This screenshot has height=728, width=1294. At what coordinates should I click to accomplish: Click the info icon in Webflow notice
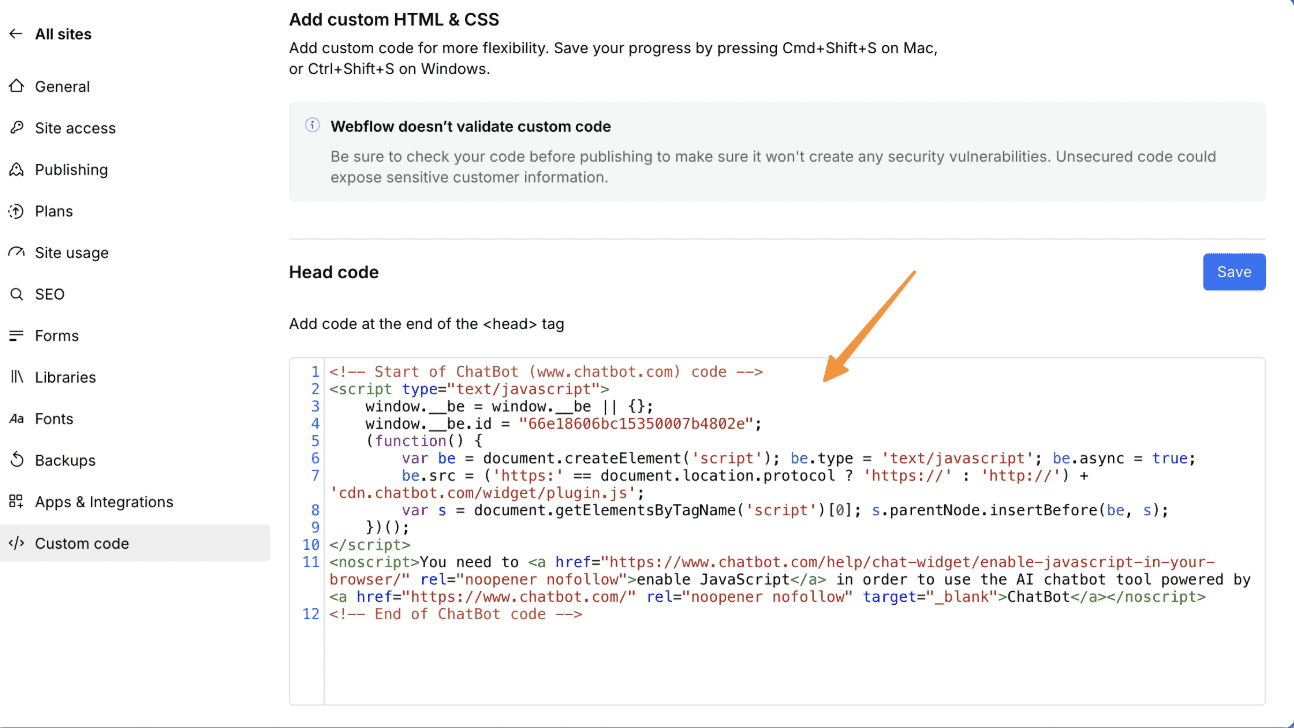tap(312, 126)
